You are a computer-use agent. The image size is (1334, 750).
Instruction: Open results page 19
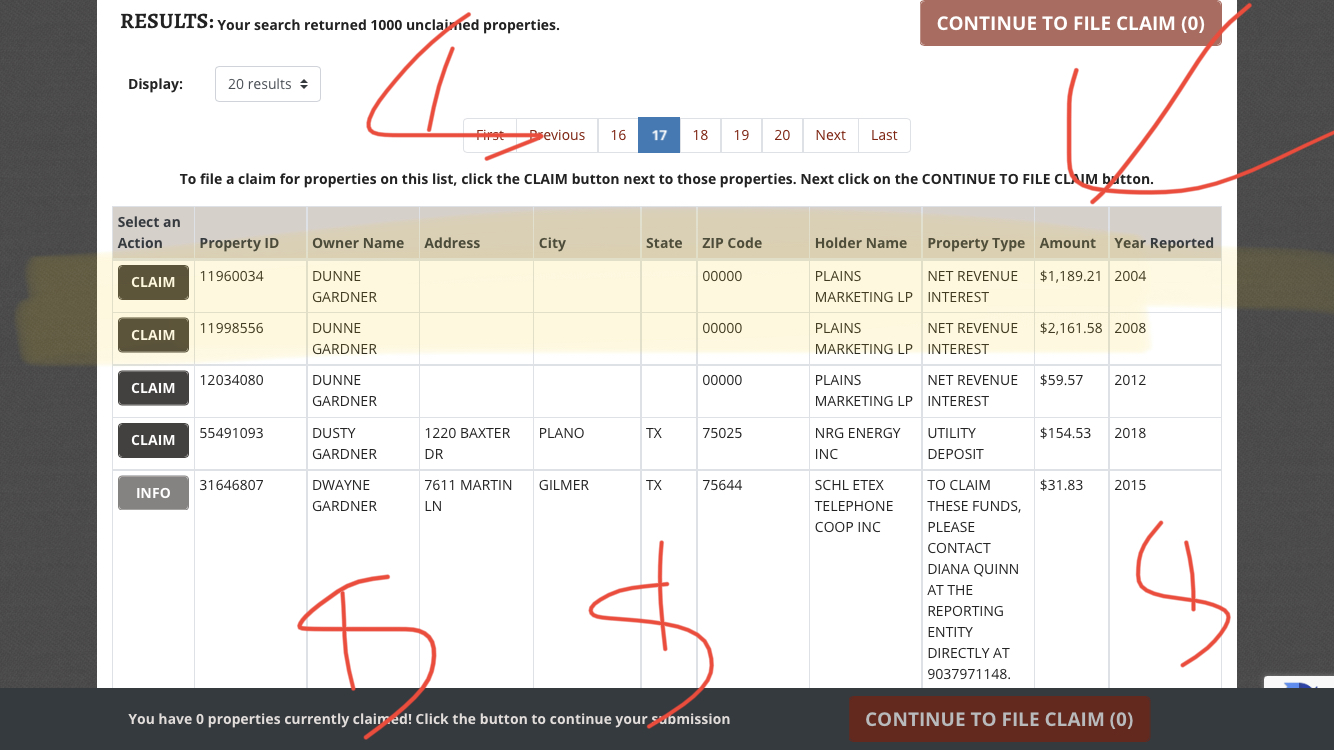(x=741, y=135)
